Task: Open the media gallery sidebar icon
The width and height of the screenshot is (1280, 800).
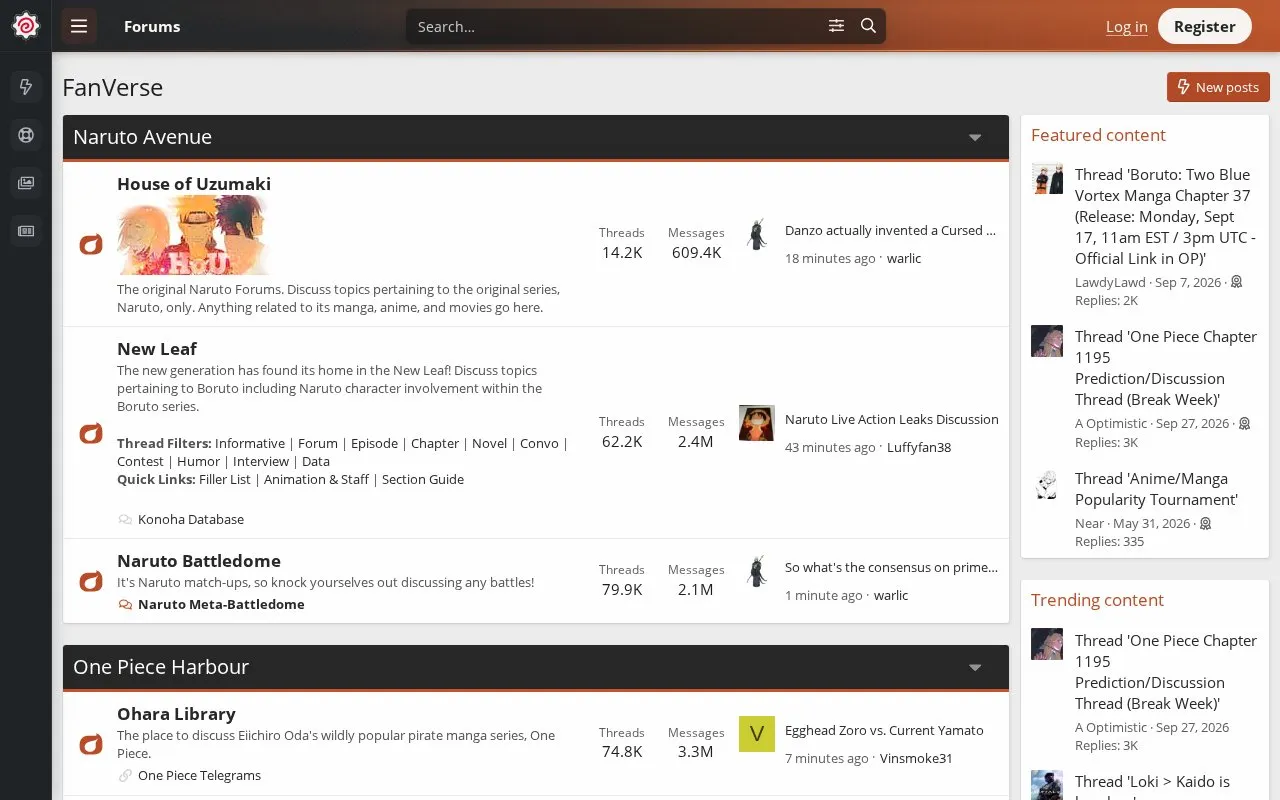Action: (26, 183)
